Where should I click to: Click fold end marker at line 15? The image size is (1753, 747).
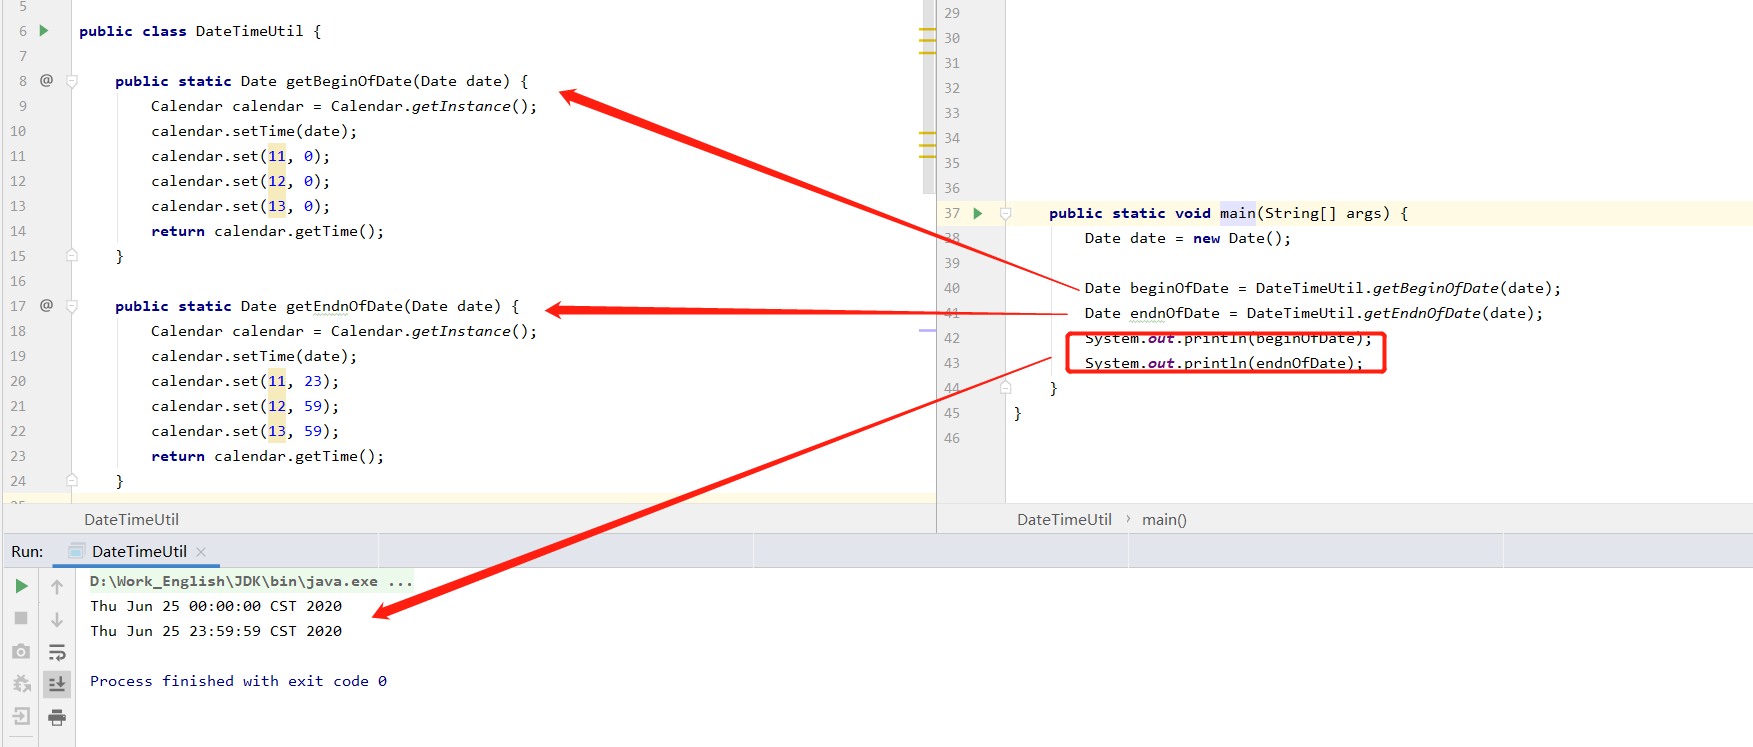tap(72, 255)
